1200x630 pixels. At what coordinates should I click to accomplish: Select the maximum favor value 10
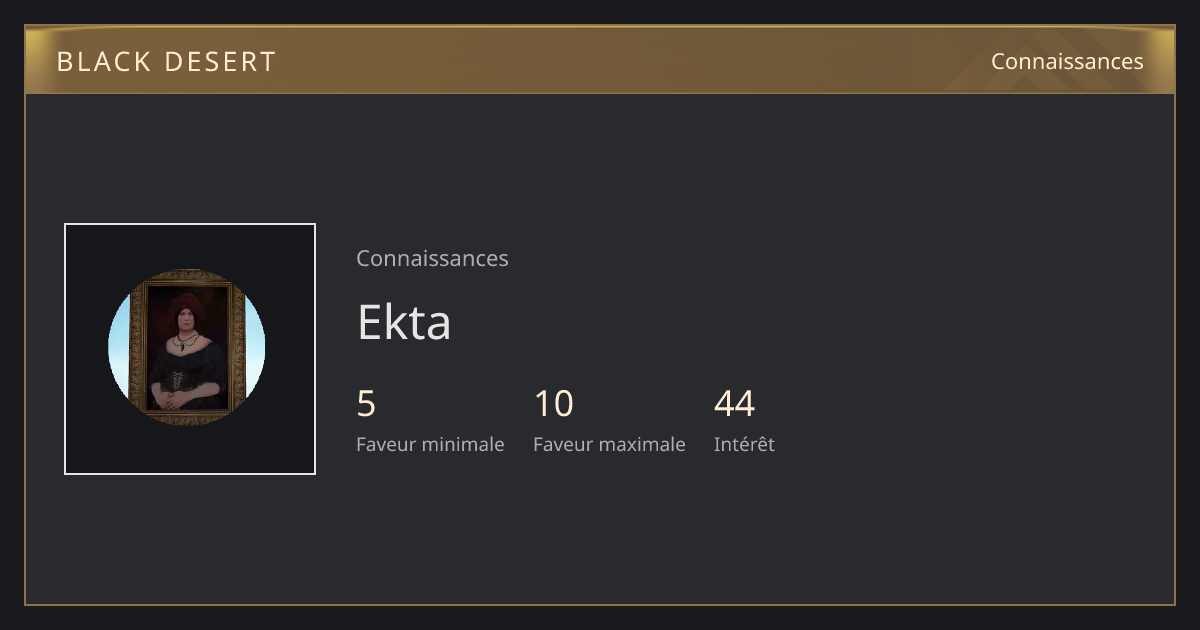(x=554, y=404)
